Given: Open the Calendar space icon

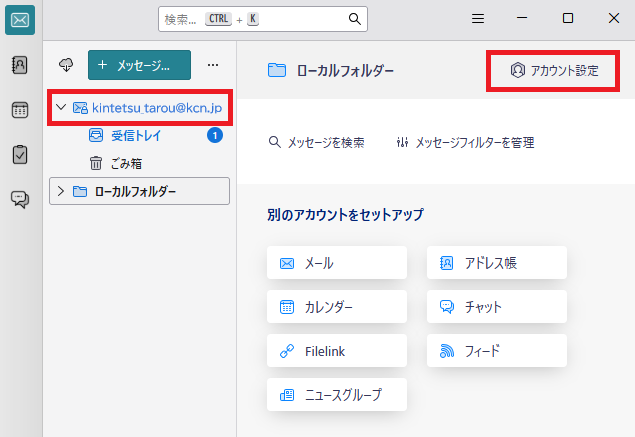Looking at the screenshot, I should 20,109.
